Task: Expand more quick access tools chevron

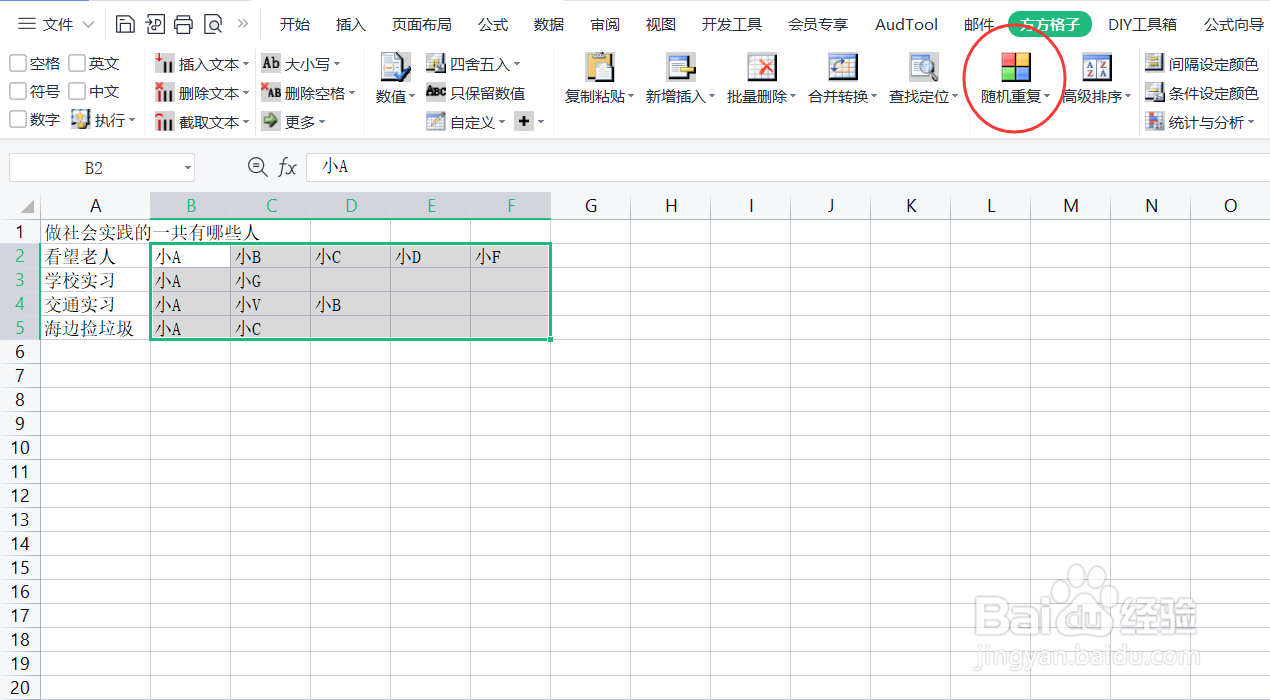Action: (242, 23)
